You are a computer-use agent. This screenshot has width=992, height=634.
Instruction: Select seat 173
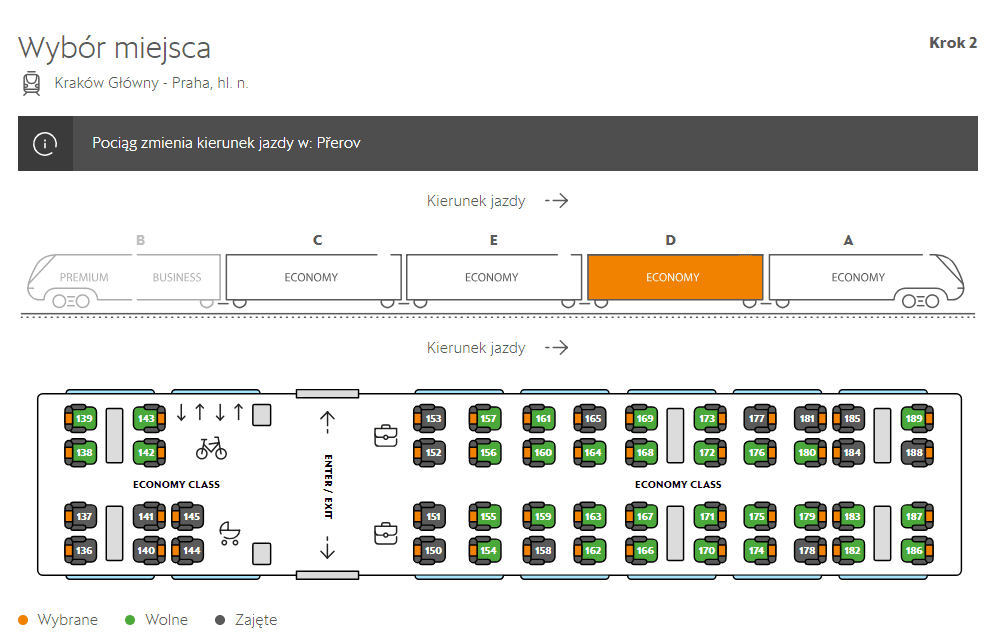tap(710, 418)
